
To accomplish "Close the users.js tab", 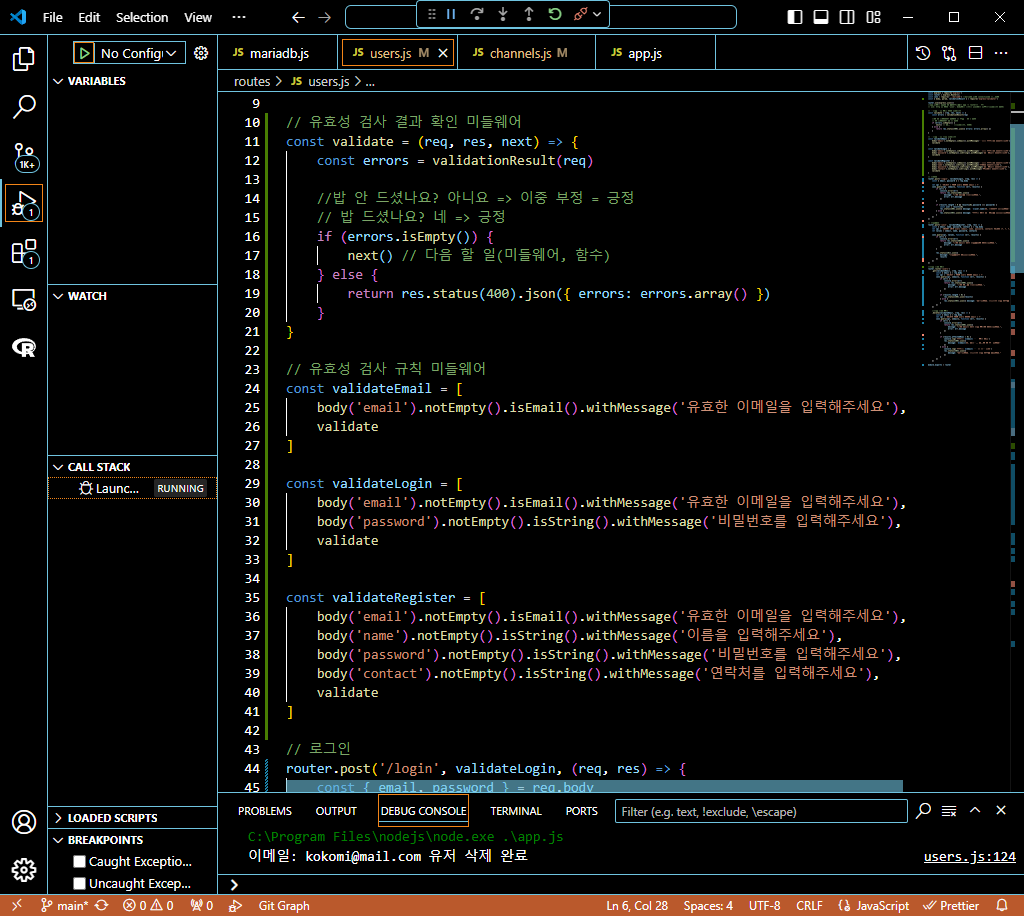I will point(443,53).
